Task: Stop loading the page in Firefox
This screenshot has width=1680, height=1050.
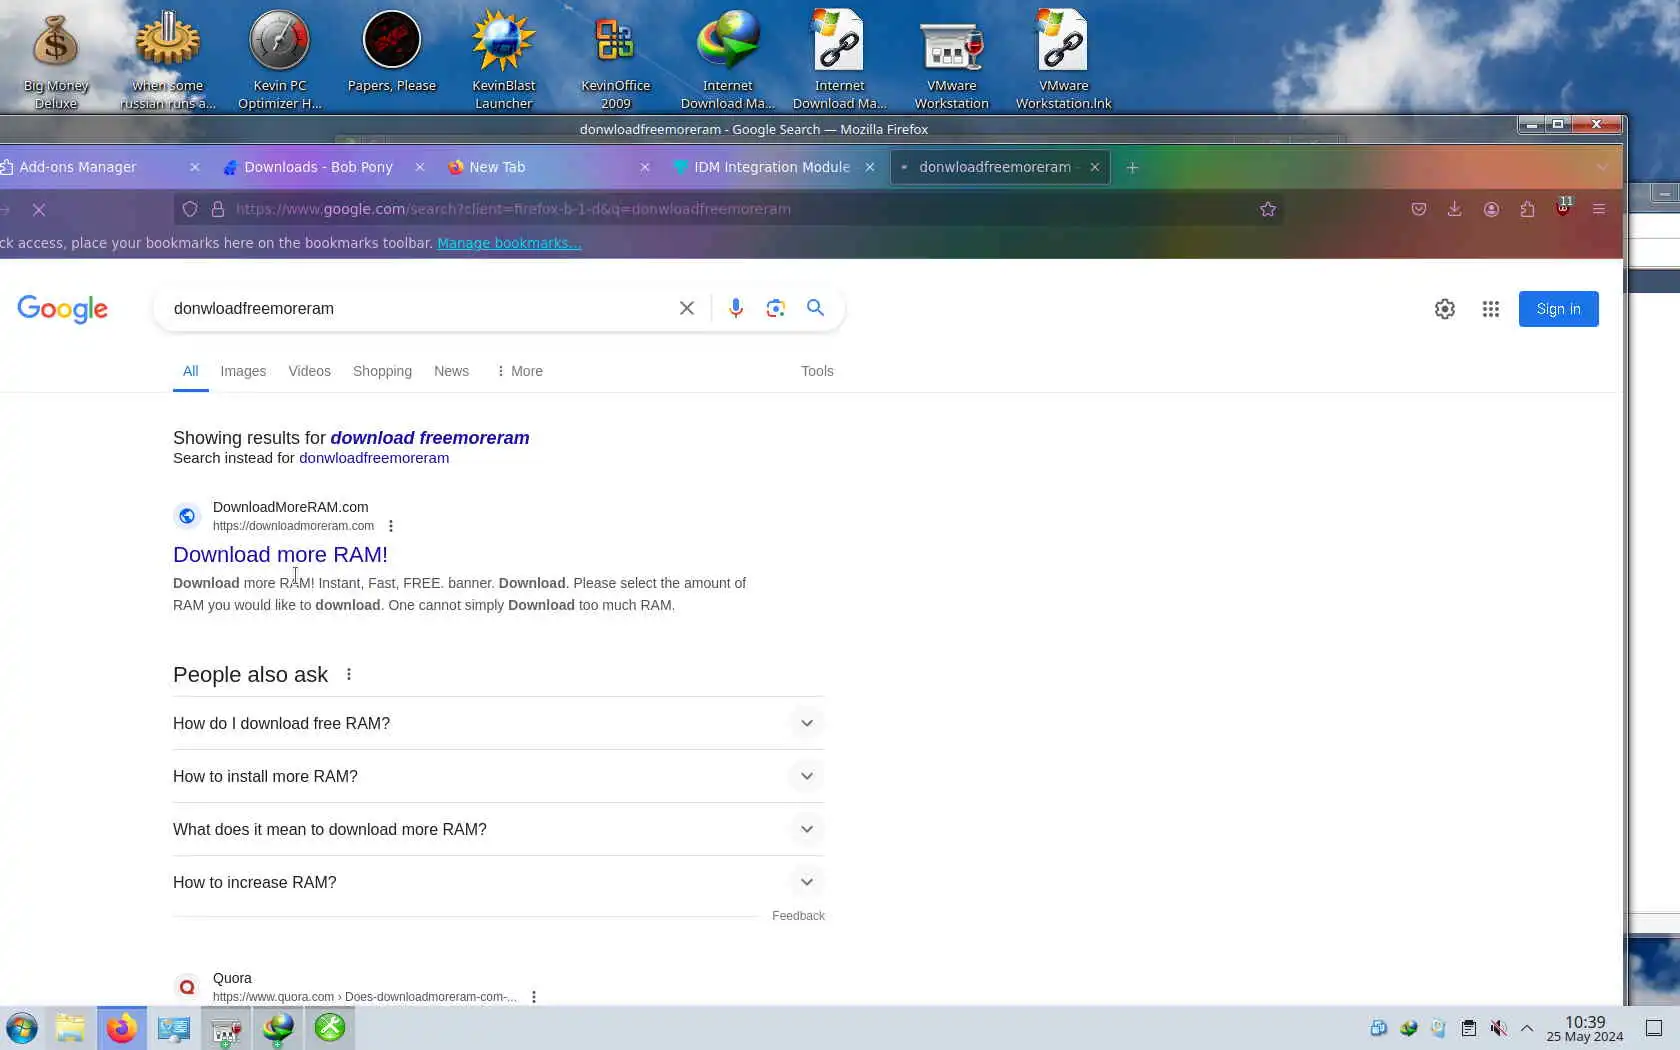Action: point(39,209)
